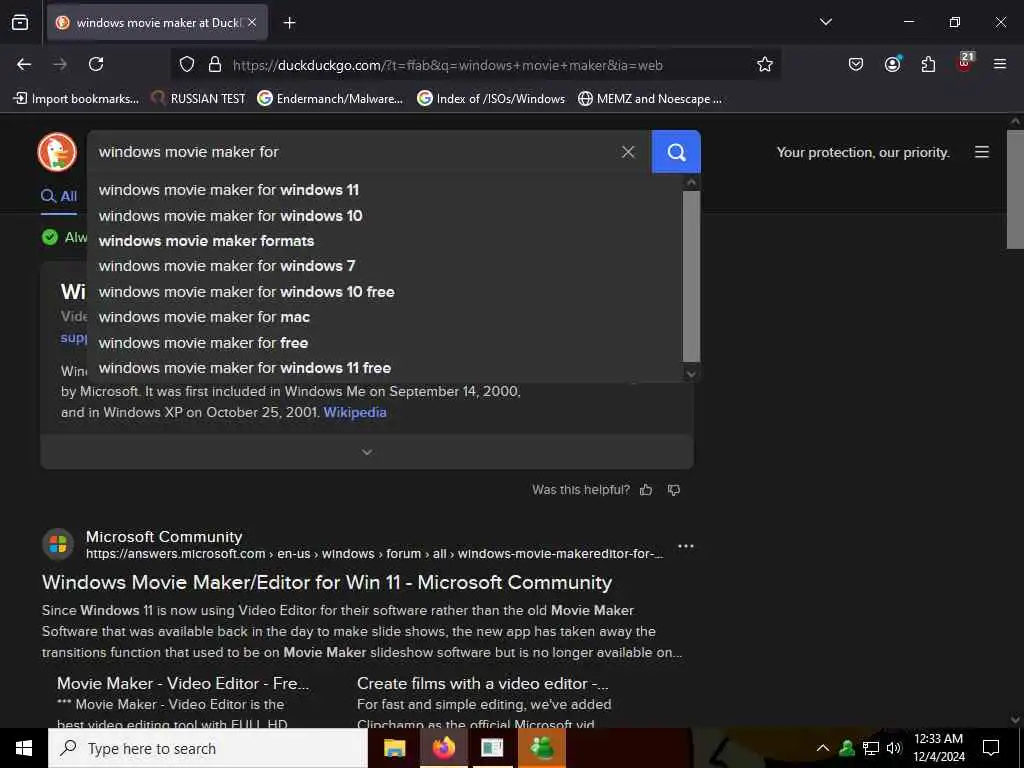Click the suggestions list scrollbar thumb
This screenshot has width=1024, height=768.
click(x=692, y=276)
